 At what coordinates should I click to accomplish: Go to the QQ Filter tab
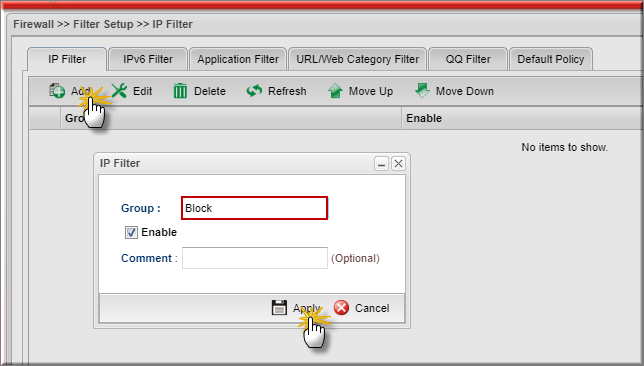coord(468,59)
